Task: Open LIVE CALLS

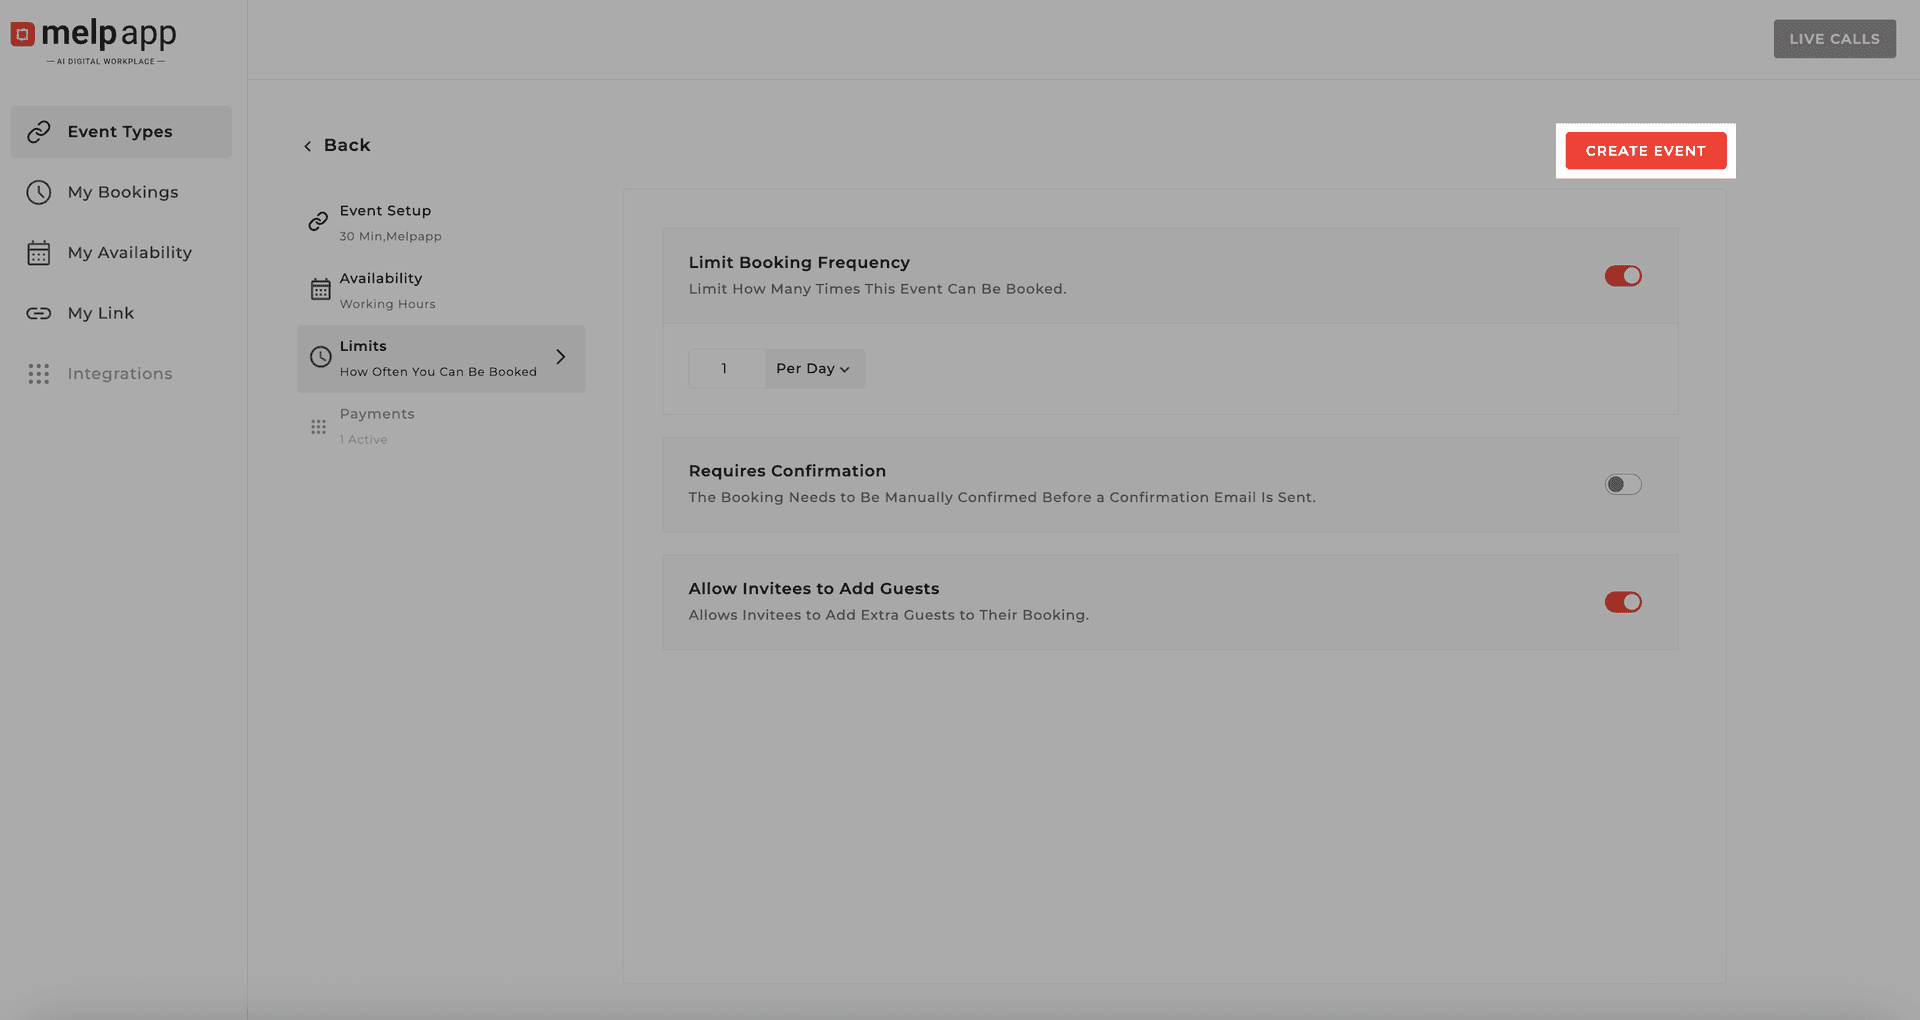Action: tap(1834, 38)
